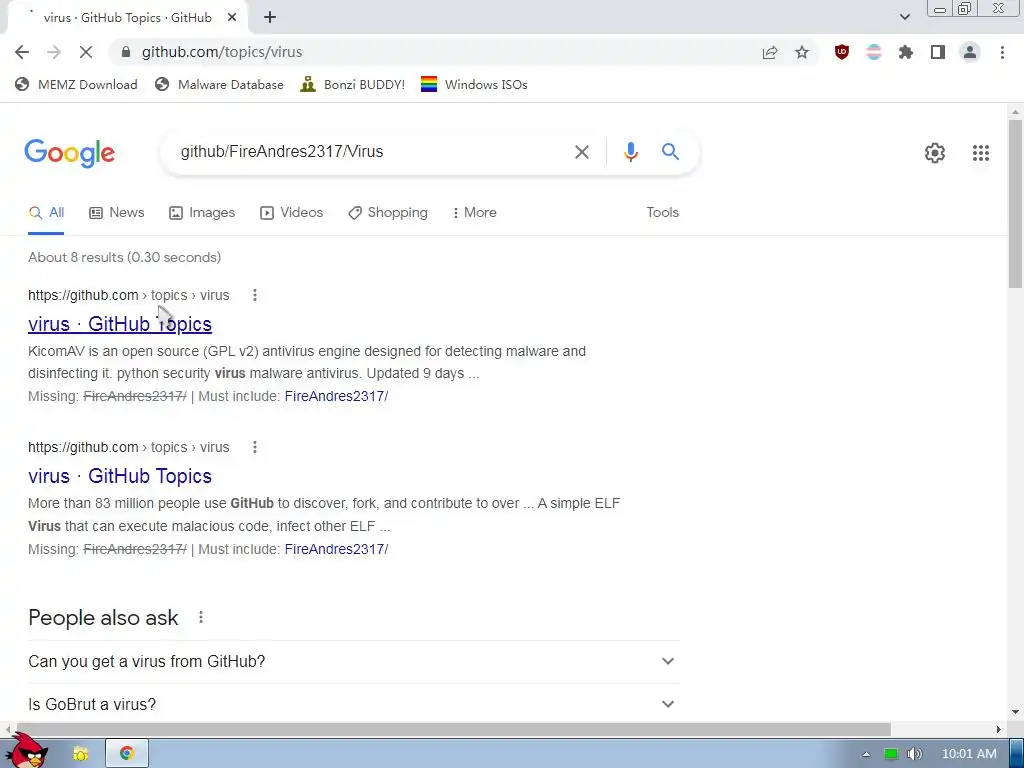This screenshot has height=768, width=1024.
Task: Switch to the Shopping tab
Action: click(x=388, y=213)
